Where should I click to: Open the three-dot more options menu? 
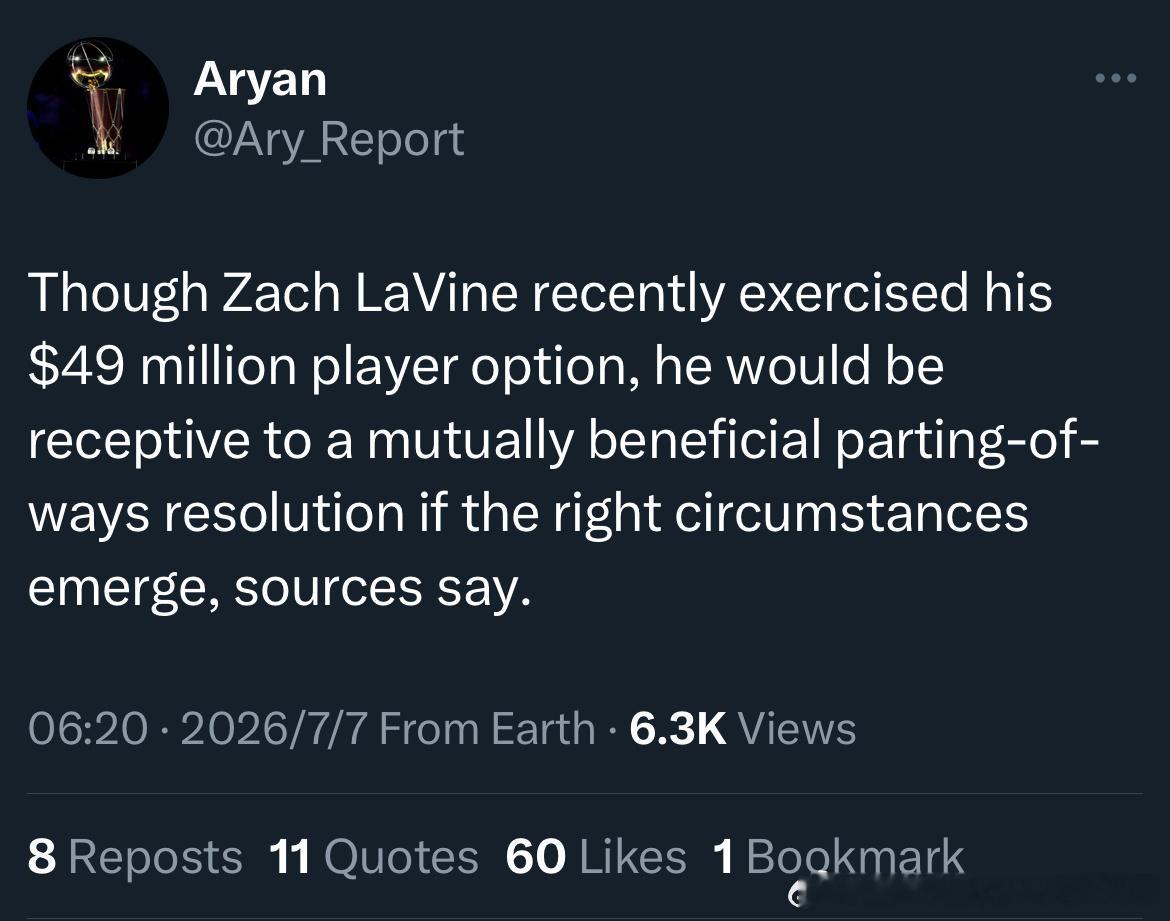coord(1116,78)
